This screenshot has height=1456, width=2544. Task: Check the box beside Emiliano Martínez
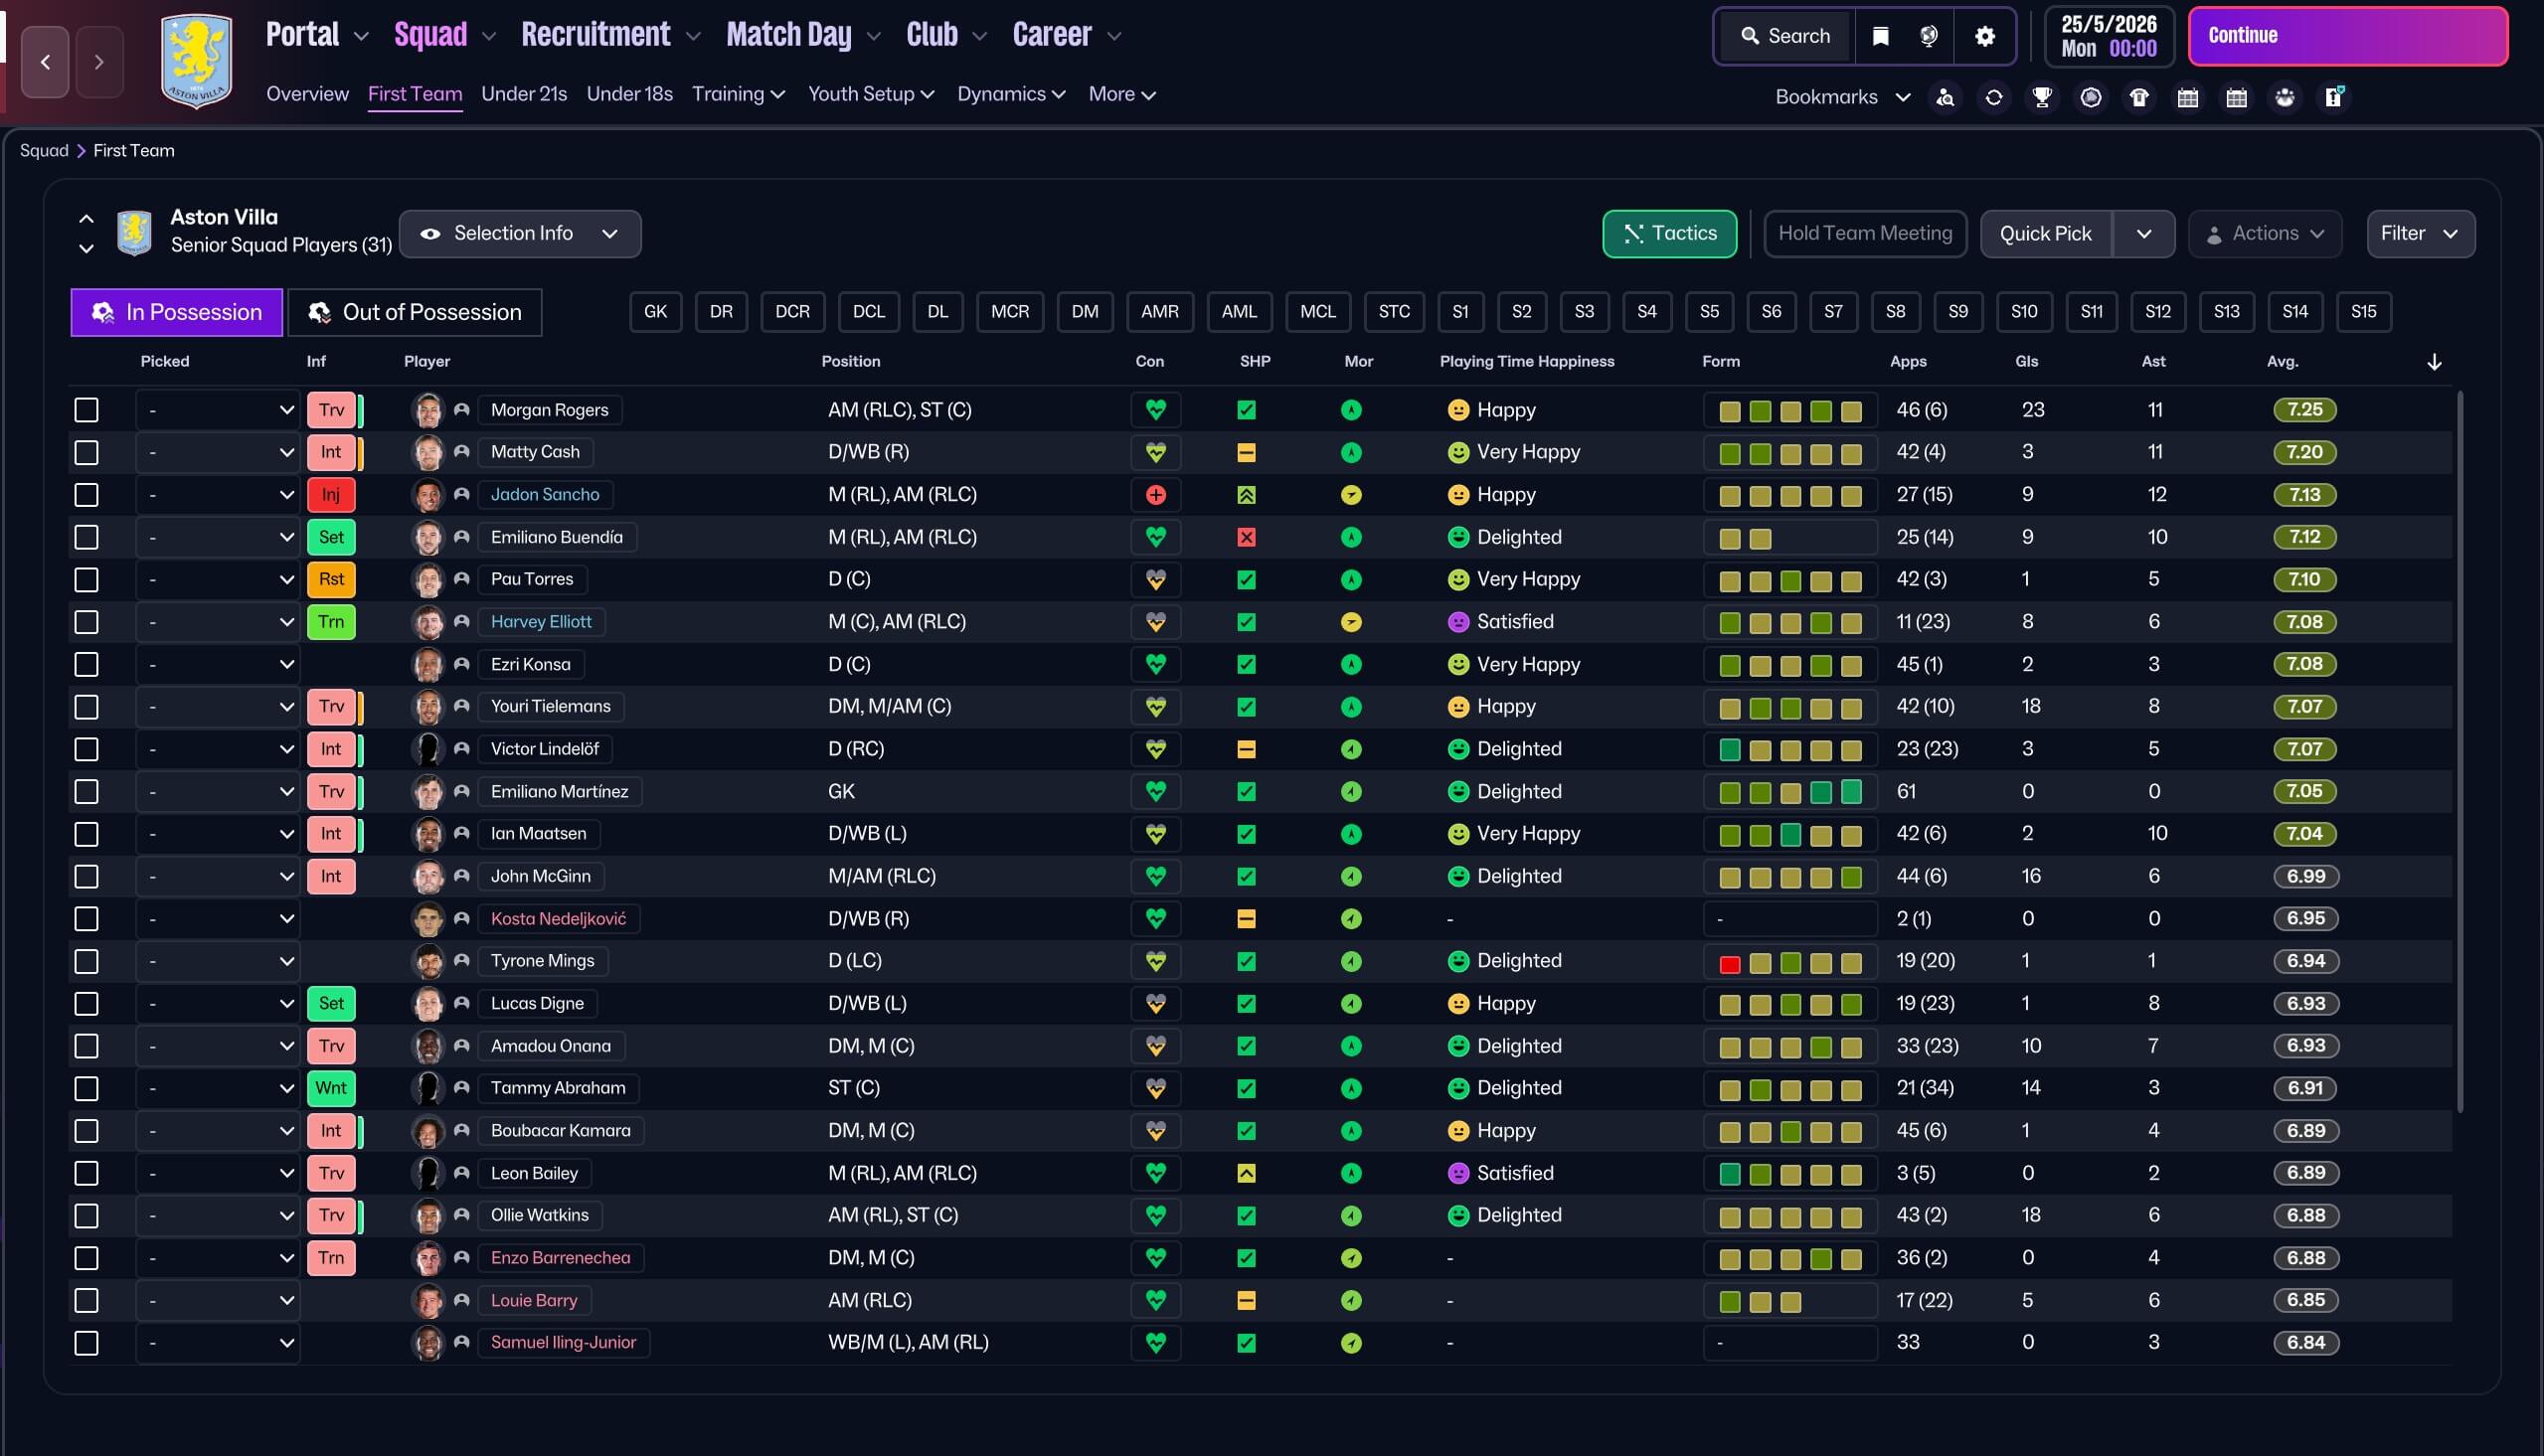[87, 791]
